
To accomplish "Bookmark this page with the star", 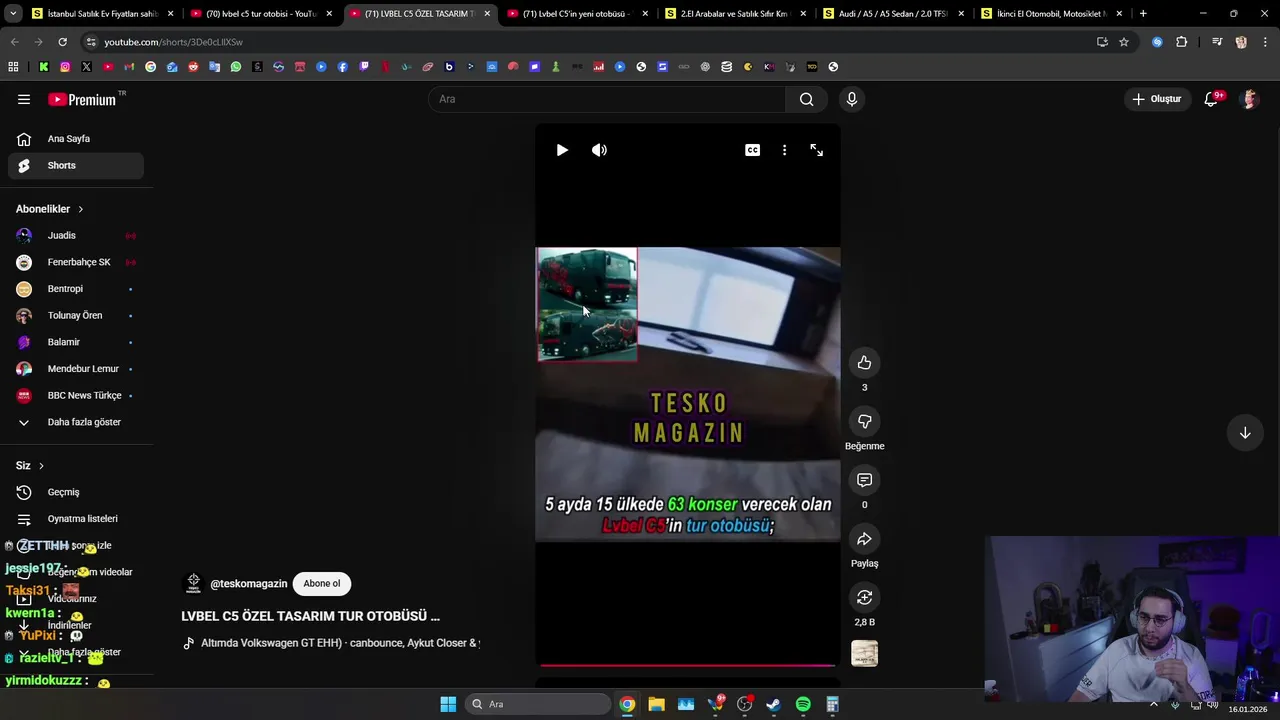I will (x=1124, y=42).
